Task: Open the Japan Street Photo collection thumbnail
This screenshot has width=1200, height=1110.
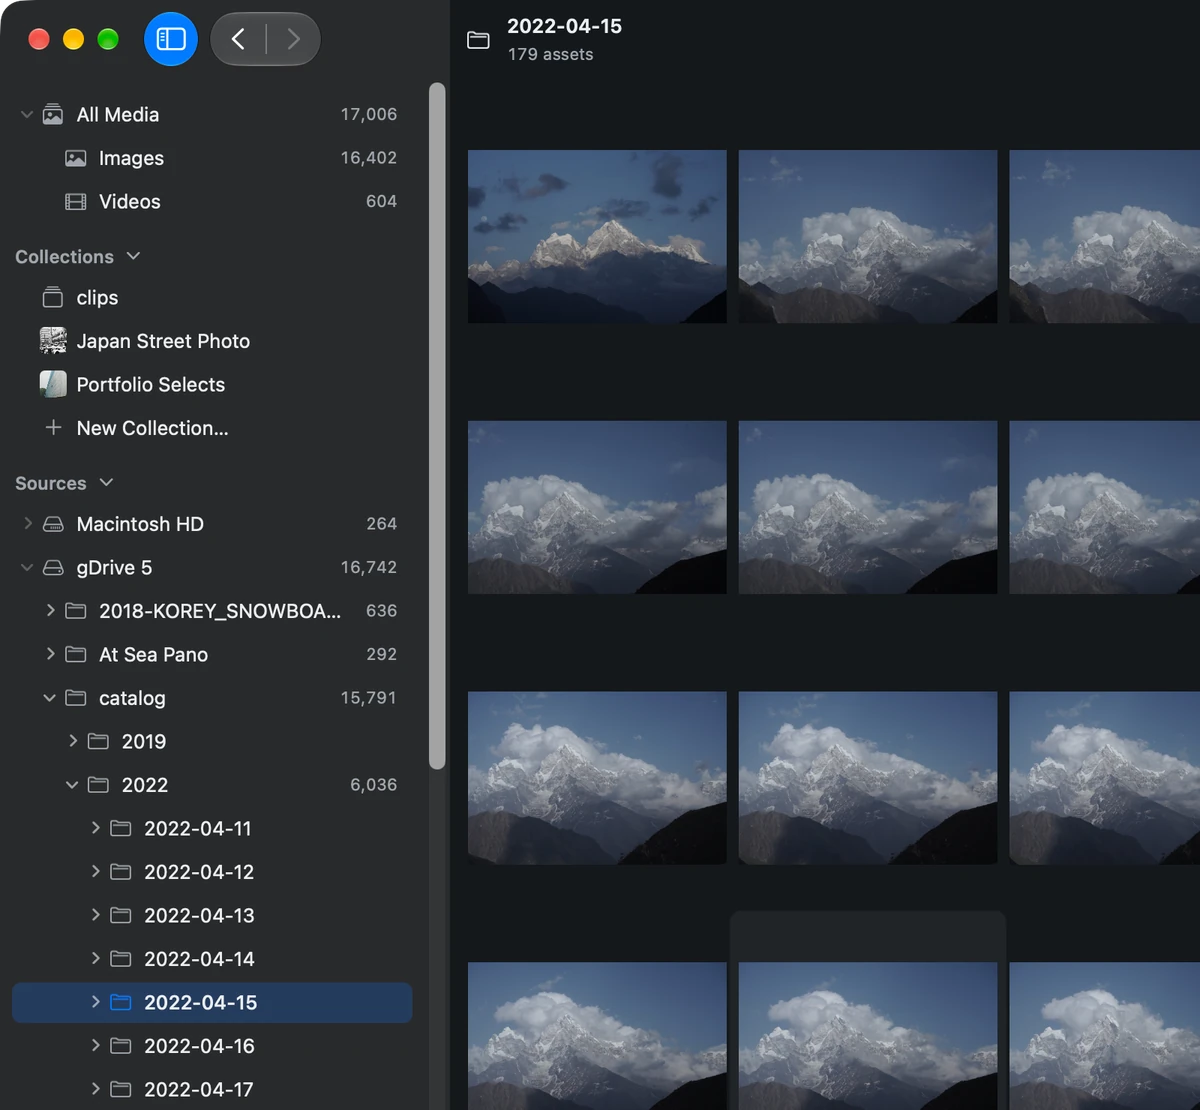Action: pos(53,341)
